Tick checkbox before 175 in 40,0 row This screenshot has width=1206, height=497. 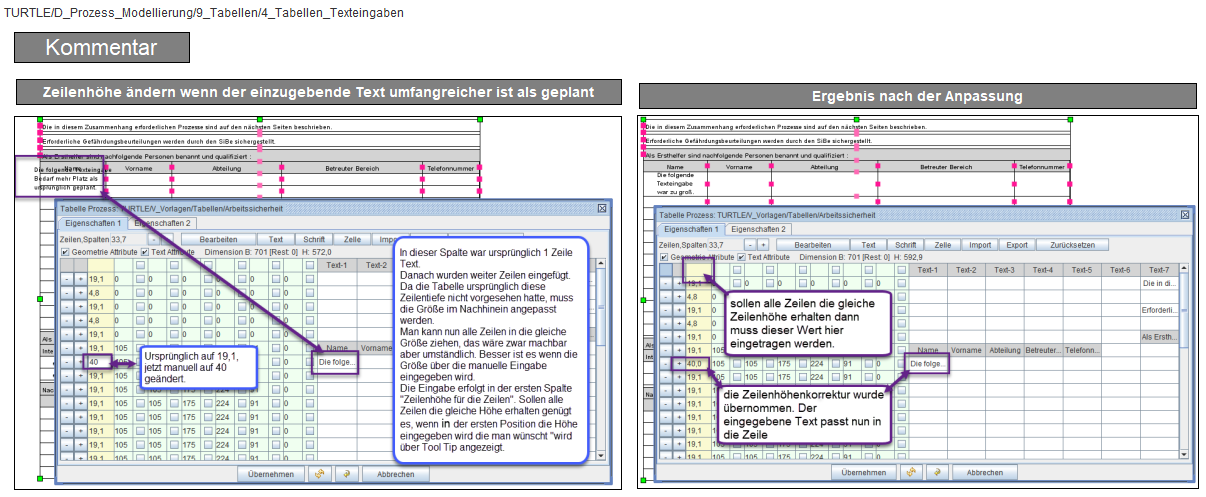pos(770,364)
